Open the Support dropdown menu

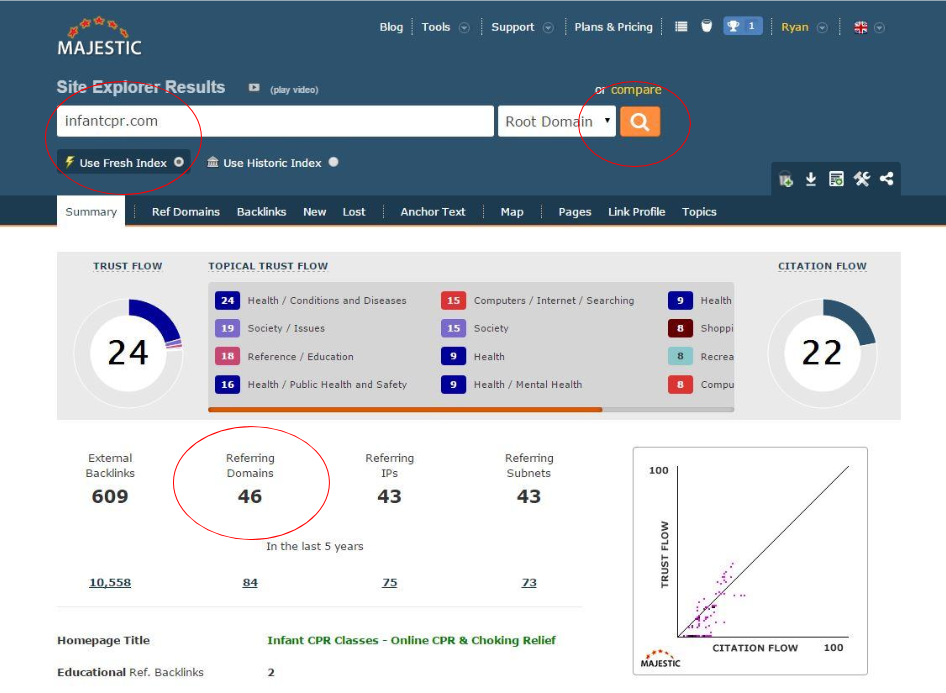click(x=522, y=27)
